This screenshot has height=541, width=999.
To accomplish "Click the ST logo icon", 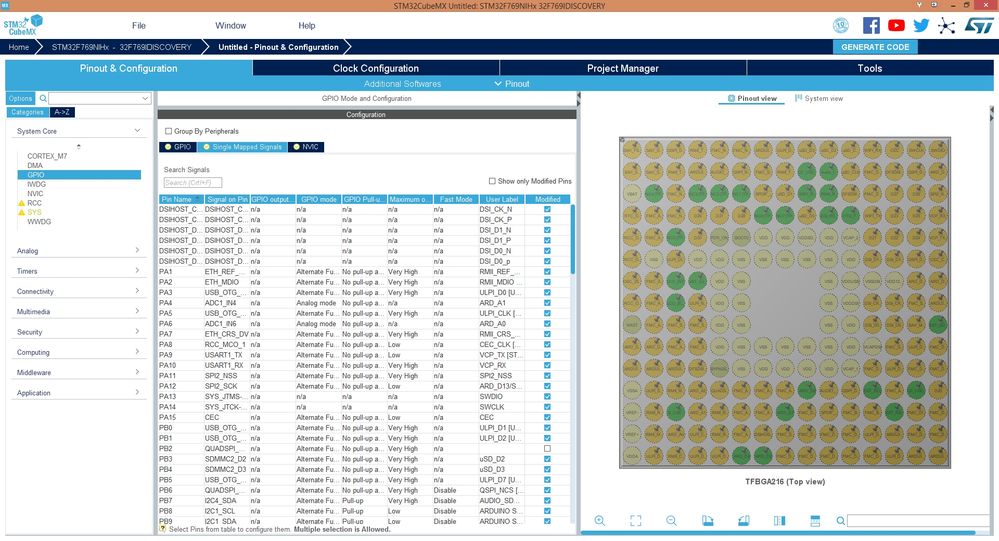I will [979, 25].
